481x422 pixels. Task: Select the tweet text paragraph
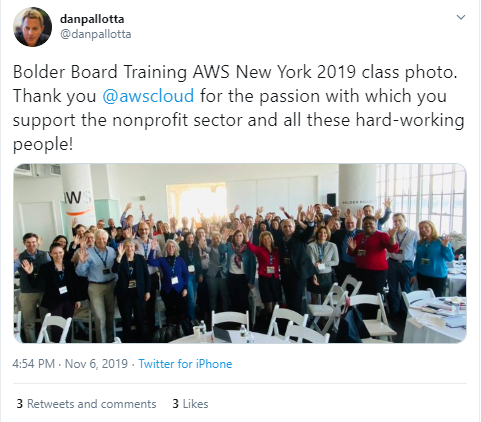(239, 108)
